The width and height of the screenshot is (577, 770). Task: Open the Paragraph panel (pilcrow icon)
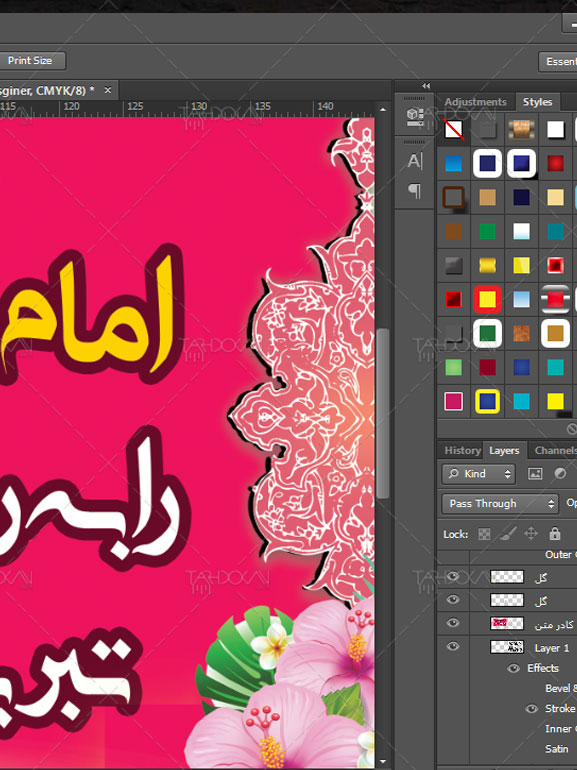coord(414,191)
